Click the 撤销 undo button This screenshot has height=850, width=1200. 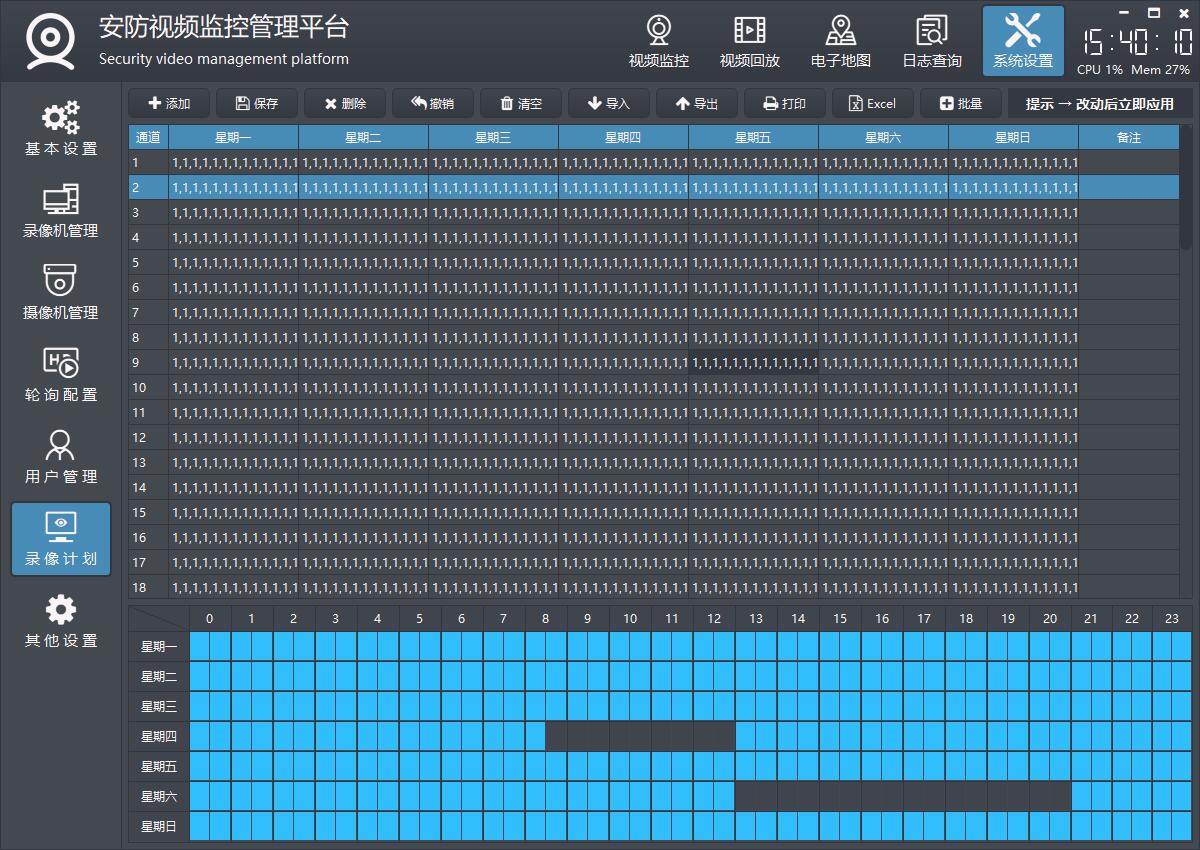pyautogui.click(x=432, y=104)
